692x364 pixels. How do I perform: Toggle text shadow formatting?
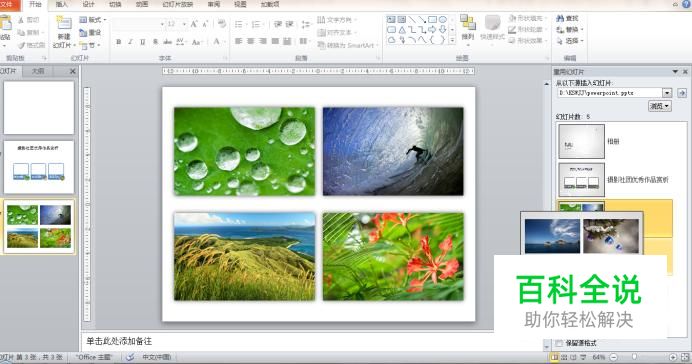[155, 42]
